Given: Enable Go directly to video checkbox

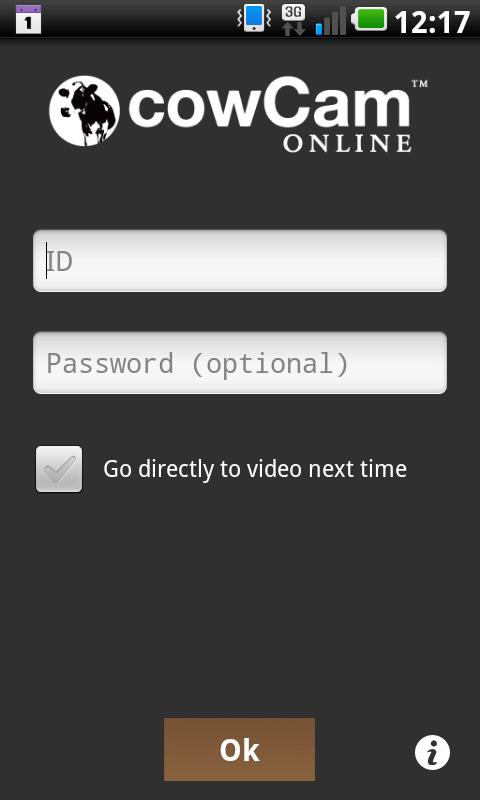Looking at the screenshot, I should pyautogui.click(x=59, y=469).
